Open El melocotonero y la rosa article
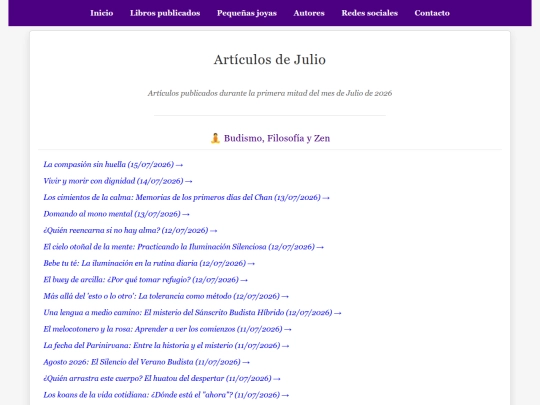Viewport: 540px width, 405px height. (x=167, y=329)
